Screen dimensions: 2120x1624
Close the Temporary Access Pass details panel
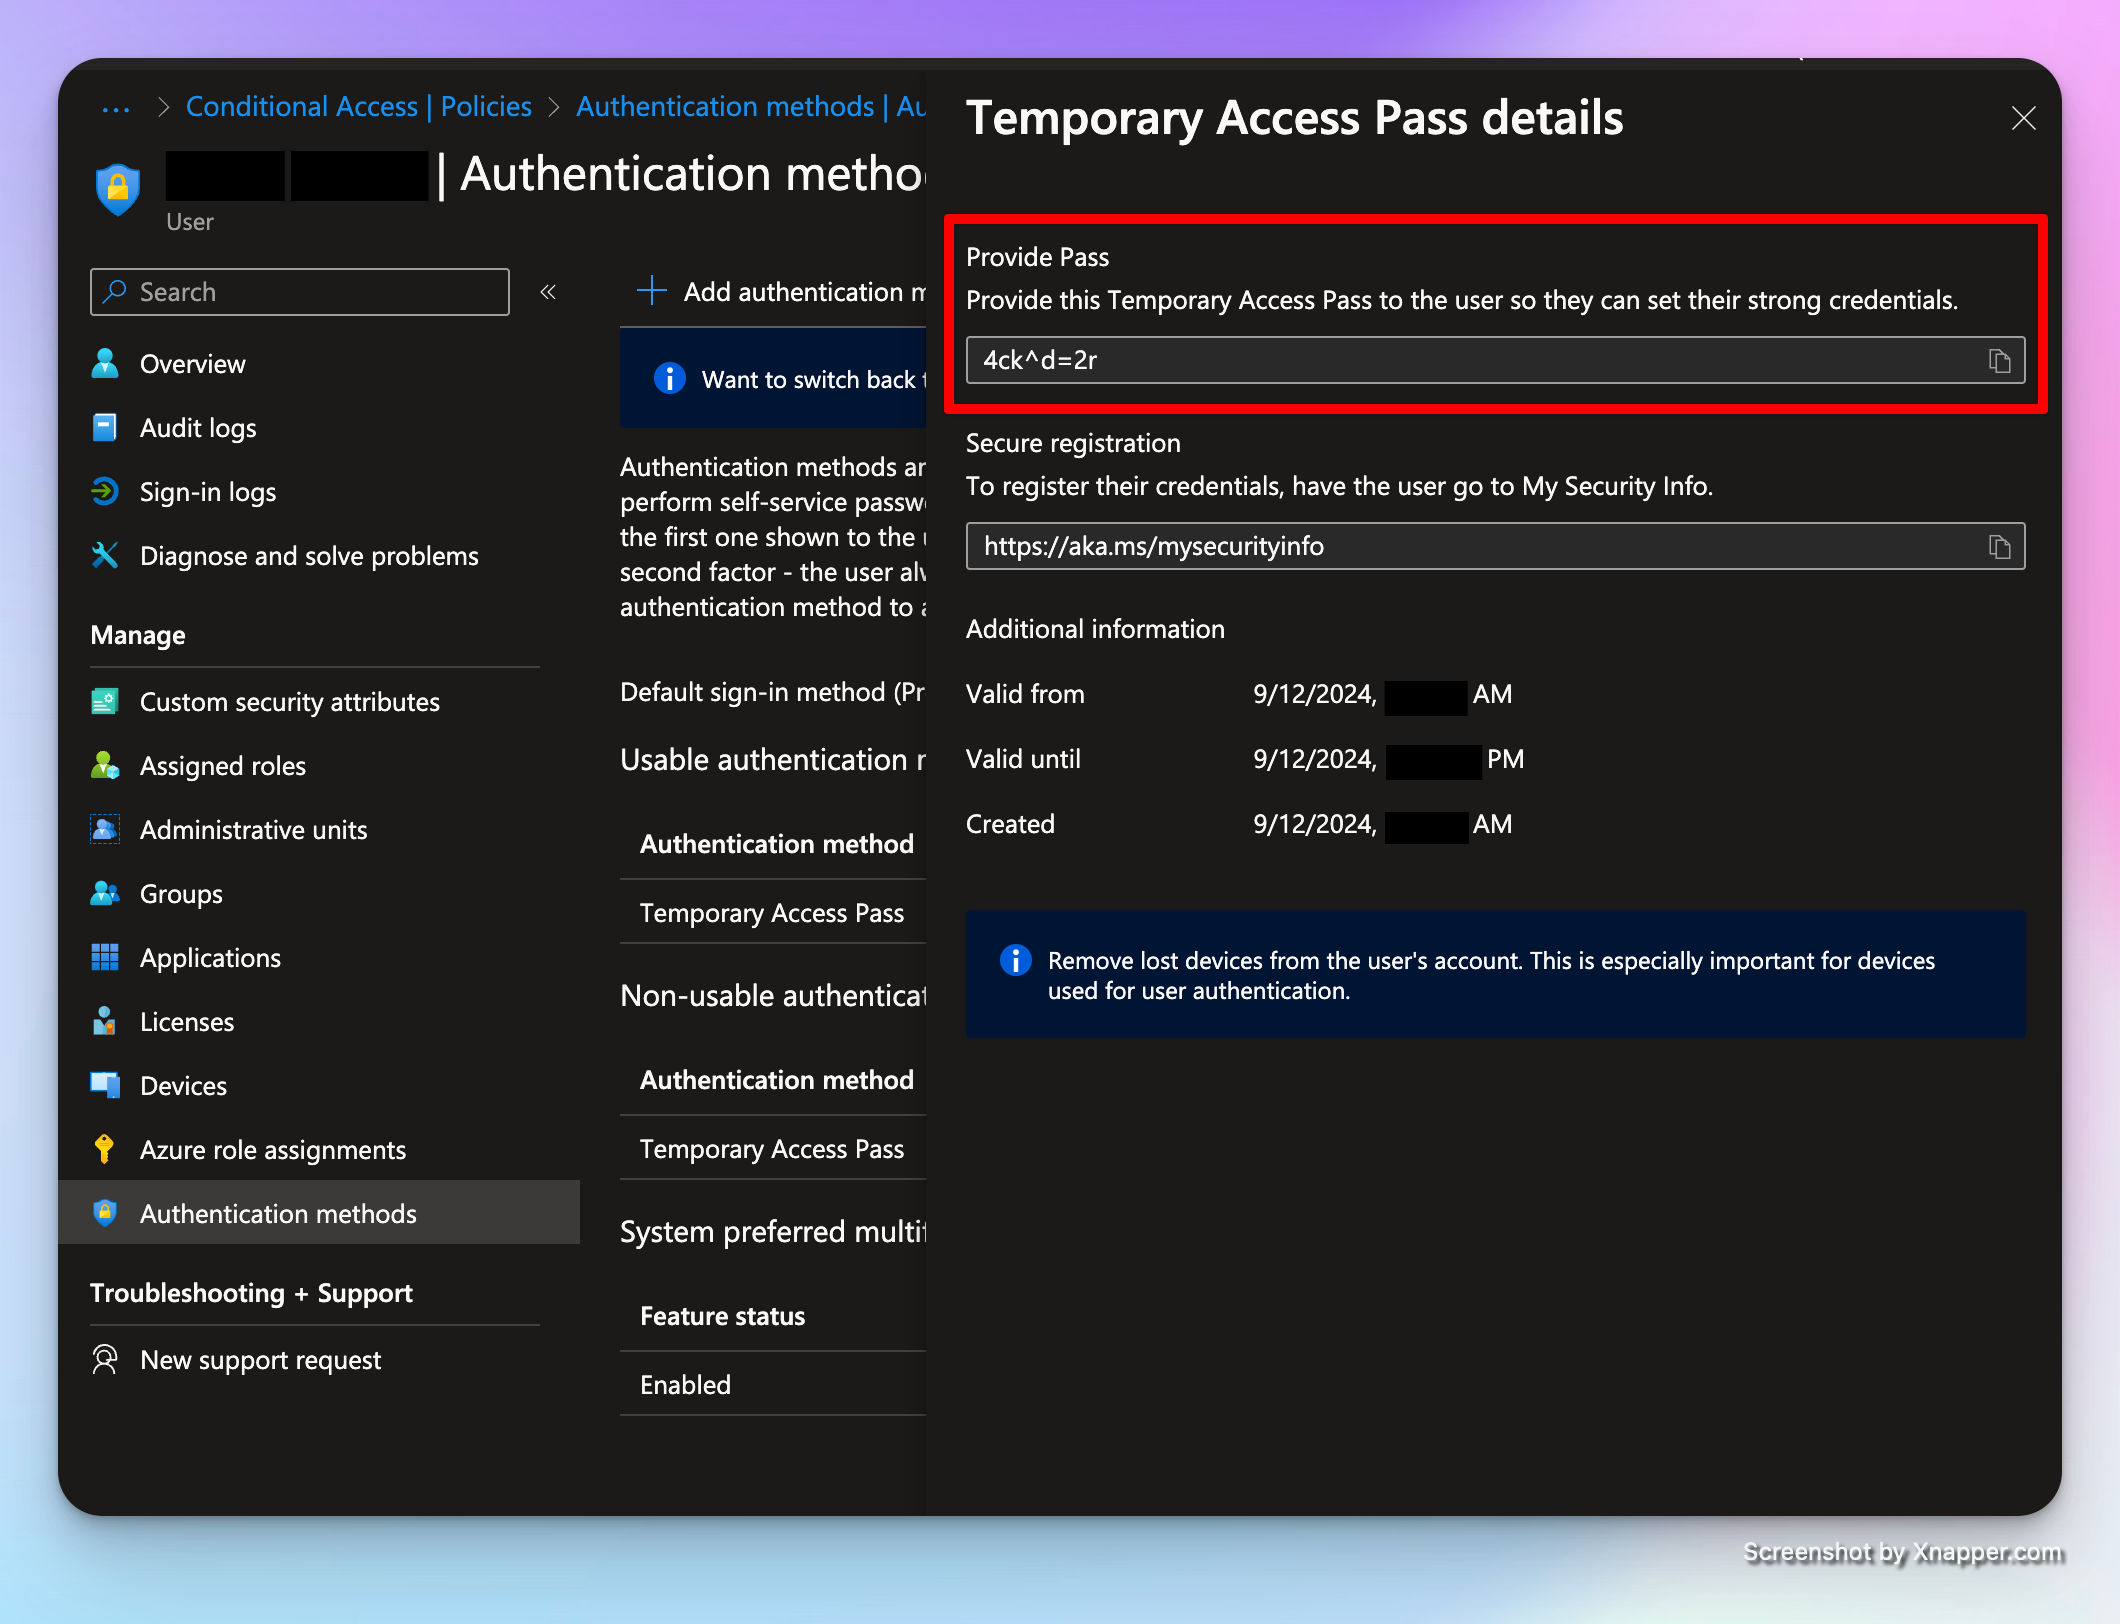pyautogui.click(x=2023, y=119)
